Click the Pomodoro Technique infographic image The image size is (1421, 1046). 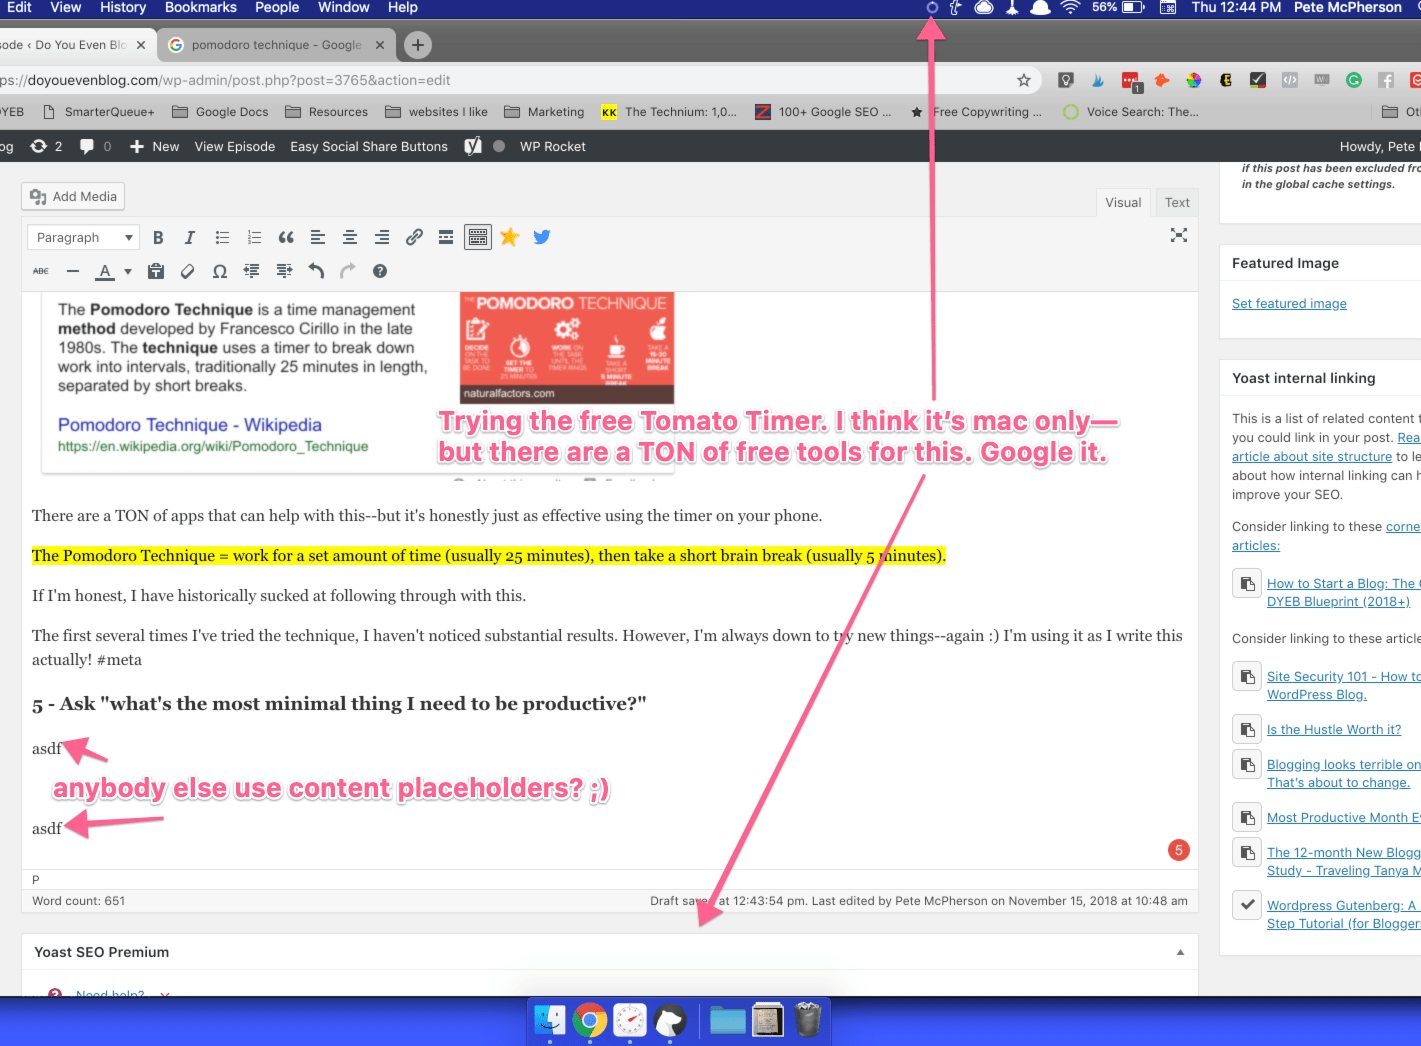pyautogui.click(x=567, y=347)
